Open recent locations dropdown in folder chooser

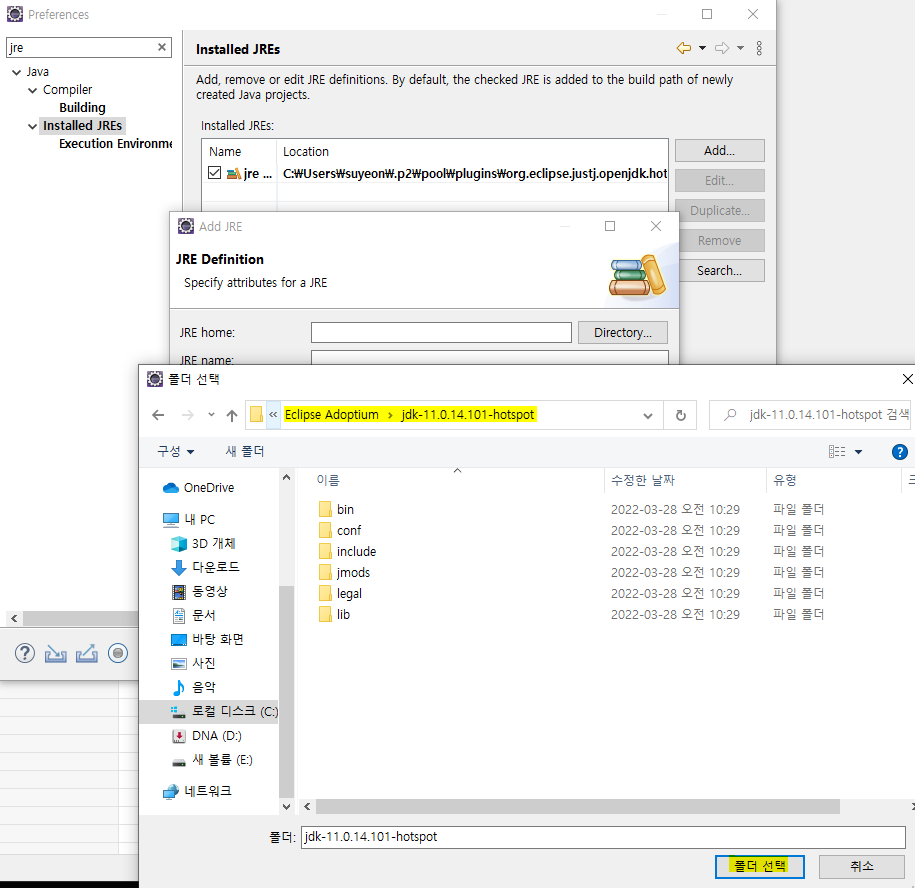[211, 415]
